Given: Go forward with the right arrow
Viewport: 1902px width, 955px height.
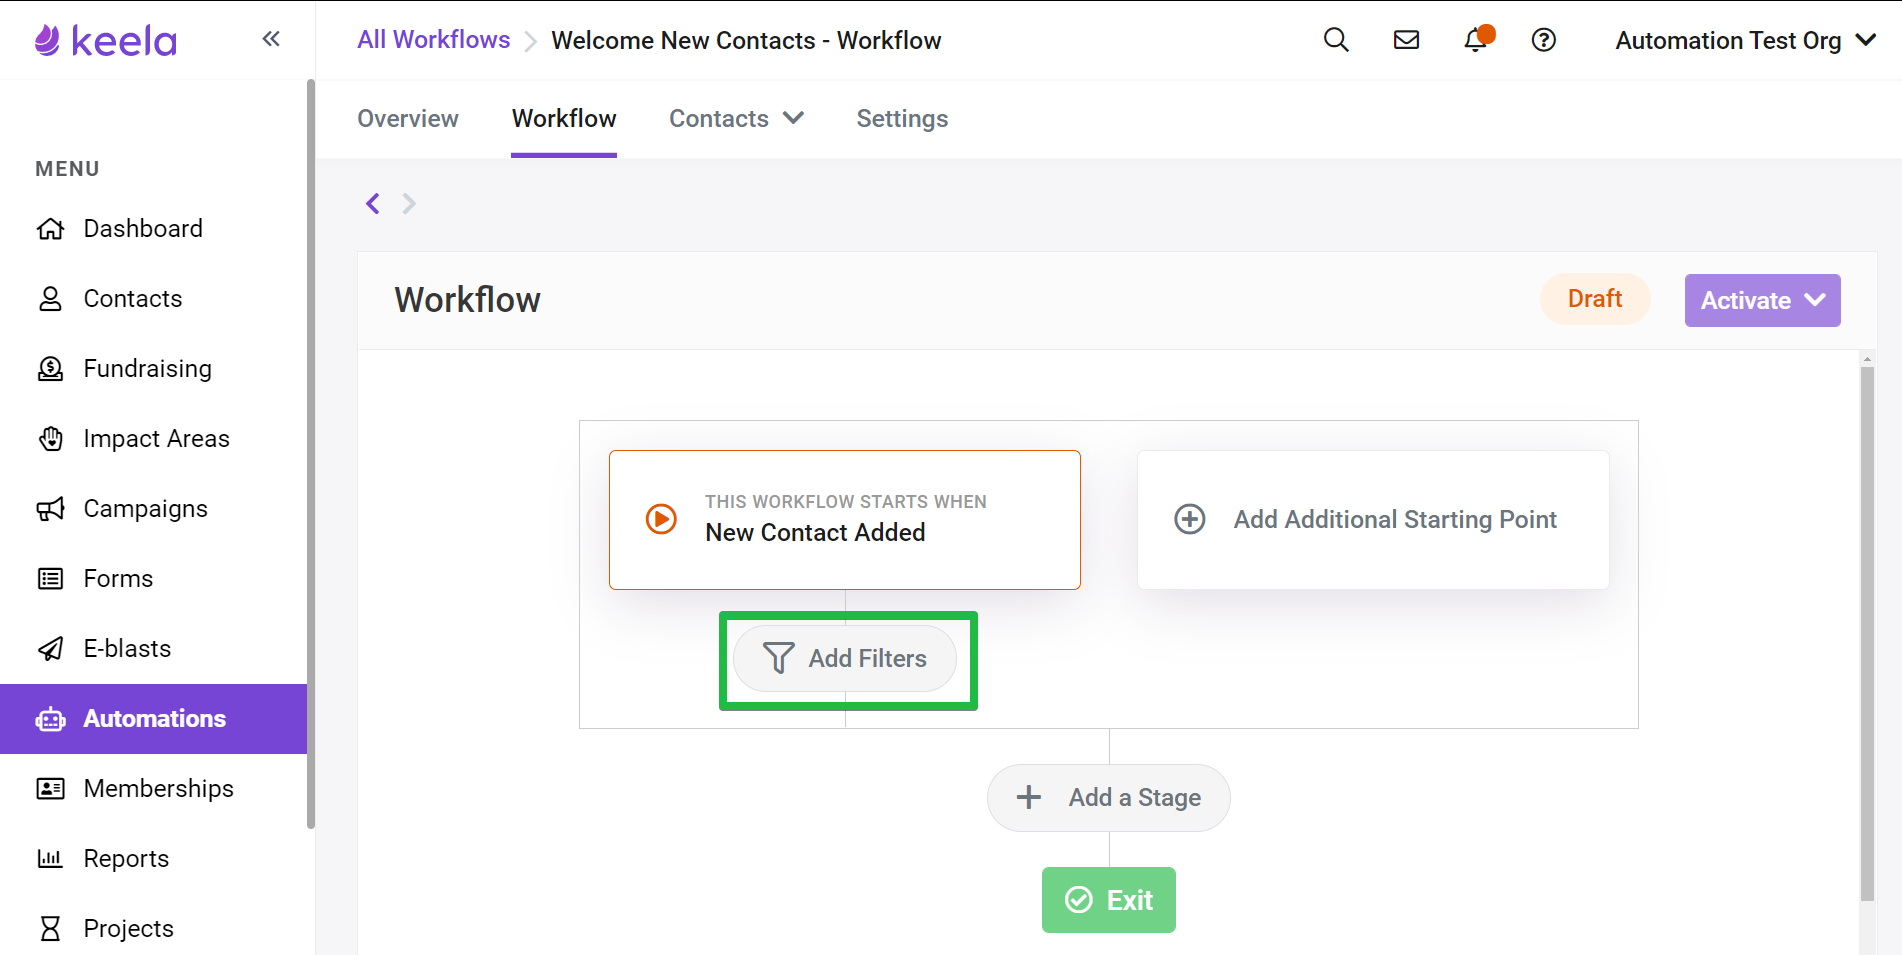Looking at the screenshot, I should [x=409, y=204].
